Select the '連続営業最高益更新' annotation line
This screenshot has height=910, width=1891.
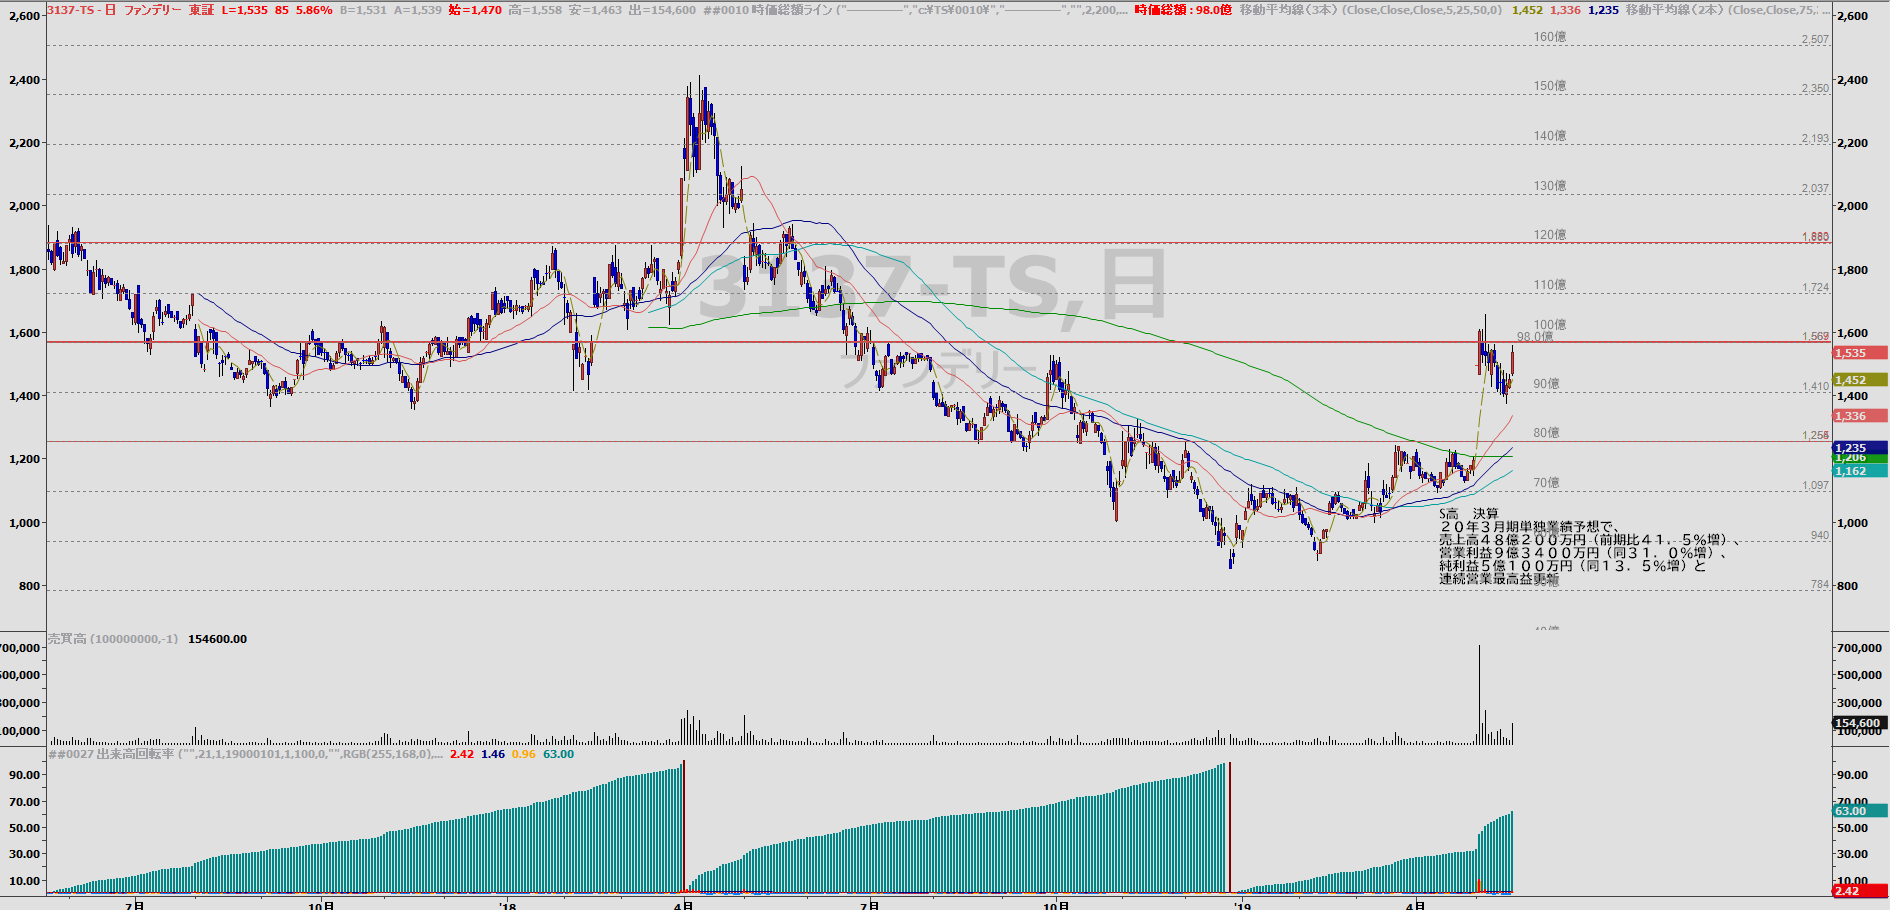[x=1499, y=579]
